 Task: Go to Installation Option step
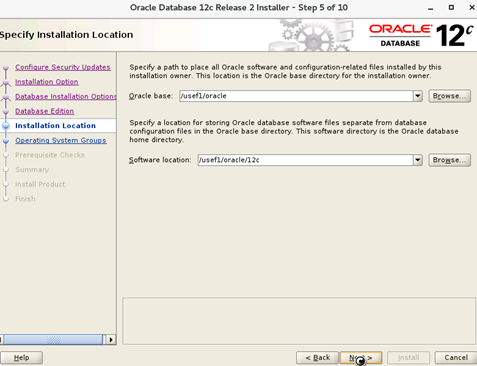[x=47, y=82]
